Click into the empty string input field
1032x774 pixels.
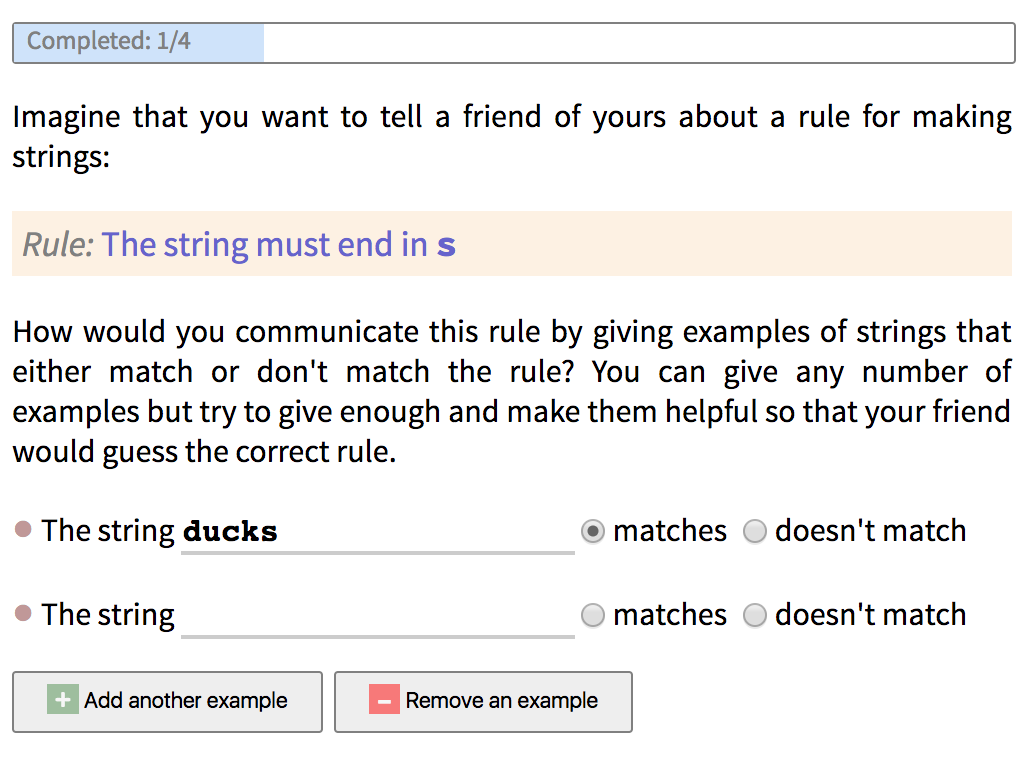[x=377, y=615]
